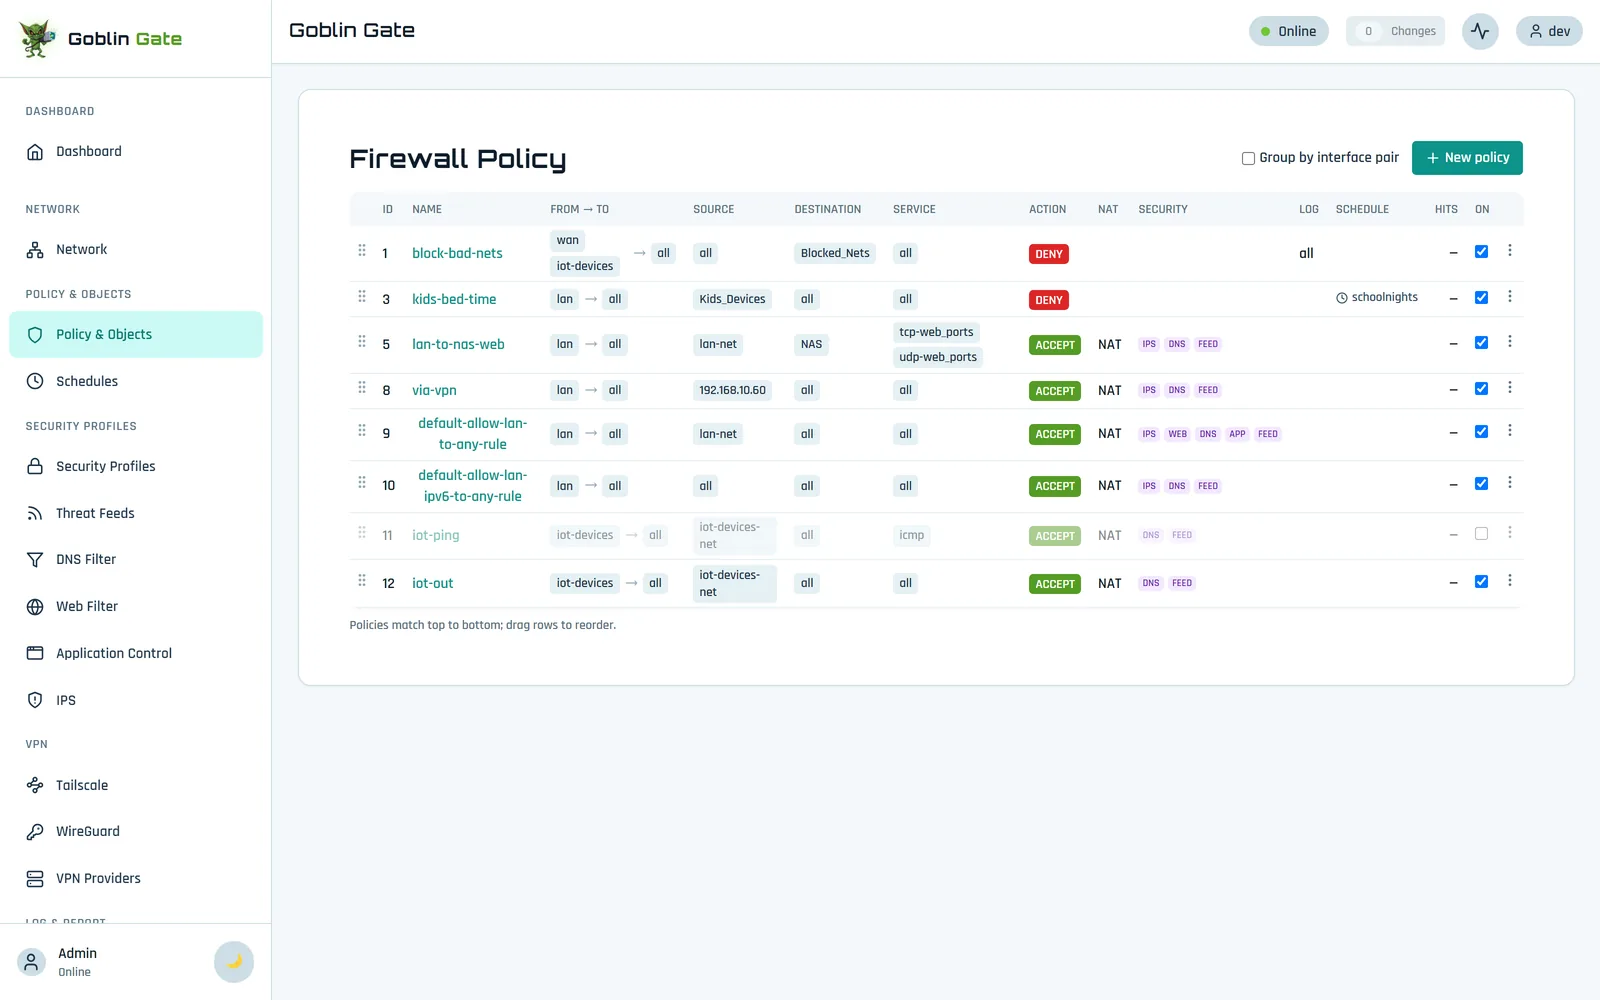Screen dimensions: 1600x1000
Task: Open row actions menu for iot-ping
Action: click(x=1510, y=533)
